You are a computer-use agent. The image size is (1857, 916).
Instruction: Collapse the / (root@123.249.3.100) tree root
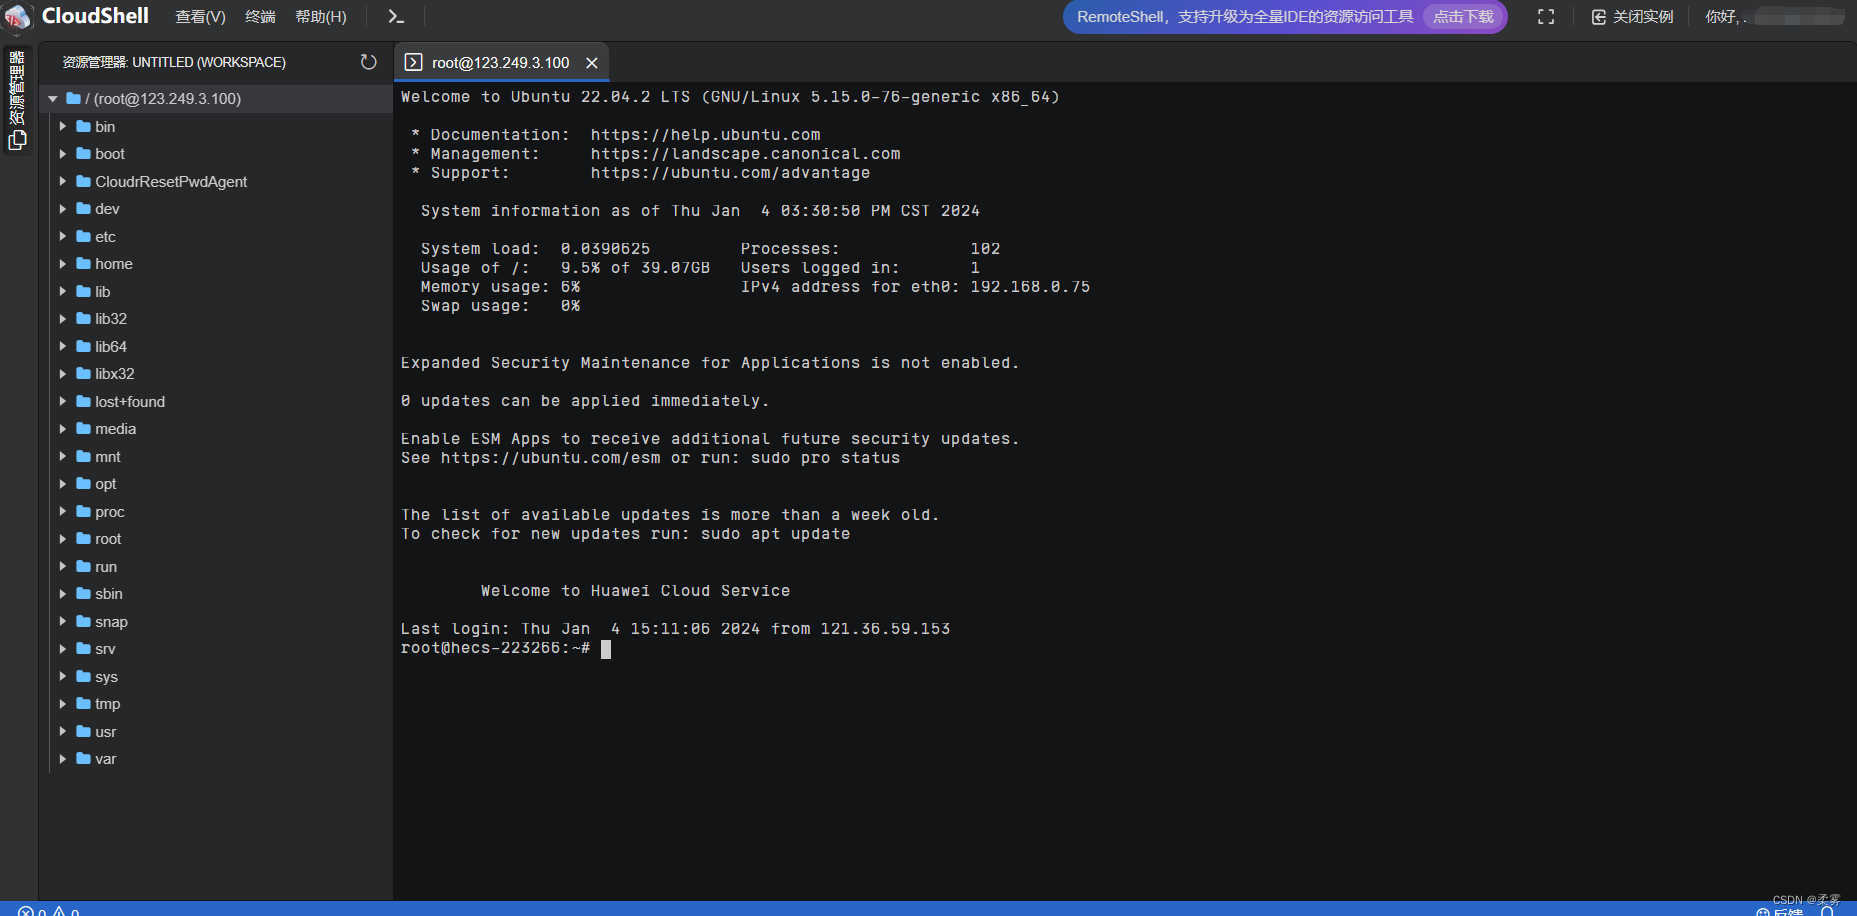pyautogui.click(x=53, y=99)
